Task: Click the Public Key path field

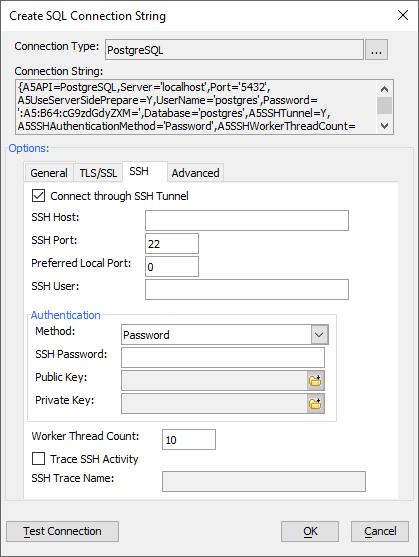Action: pyautogui.click(x=214, y=380)
